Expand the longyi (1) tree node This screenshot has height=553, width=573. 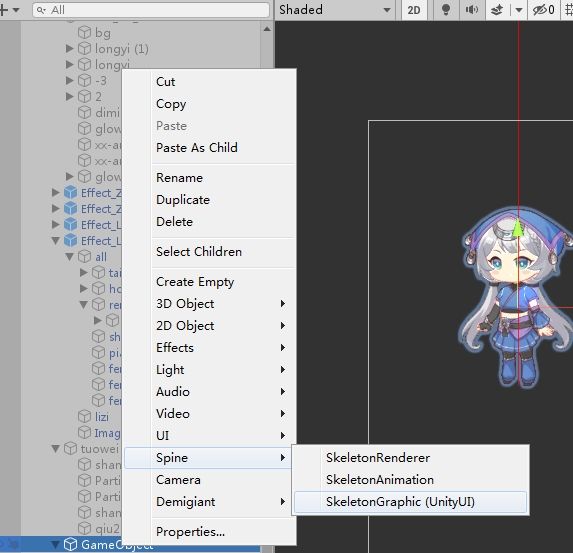click(69, 48)
